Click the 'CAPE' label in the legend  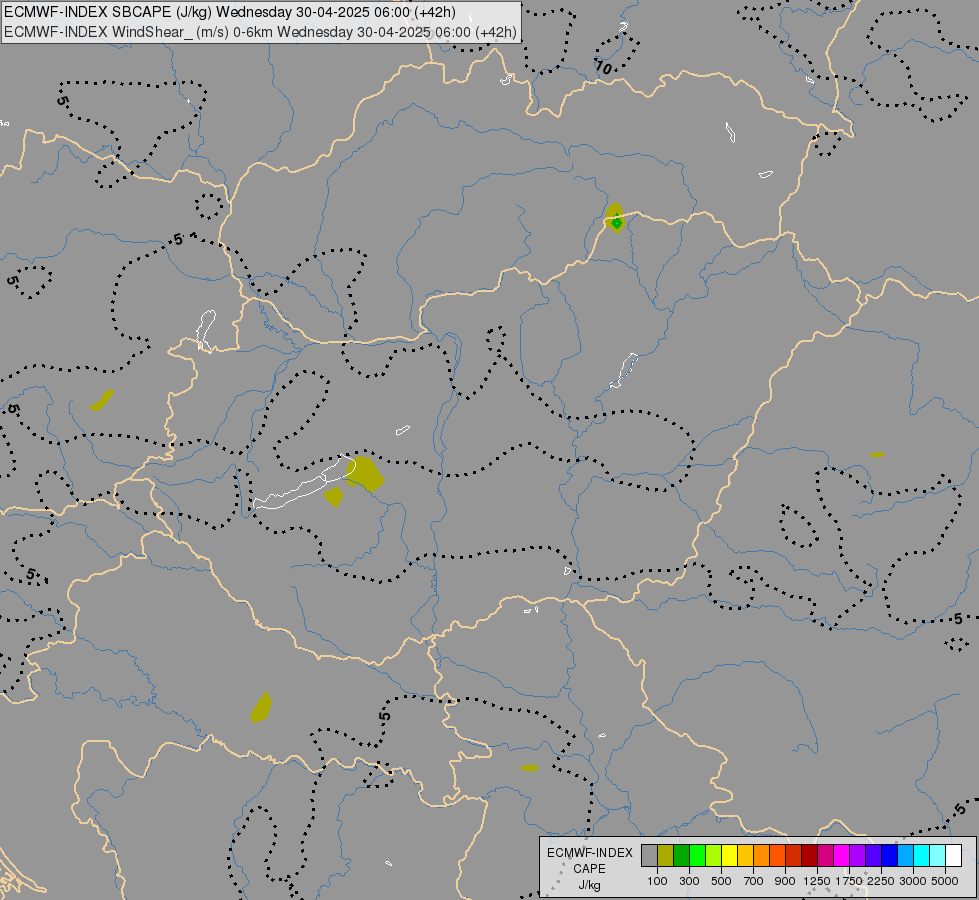coord(589,869)
